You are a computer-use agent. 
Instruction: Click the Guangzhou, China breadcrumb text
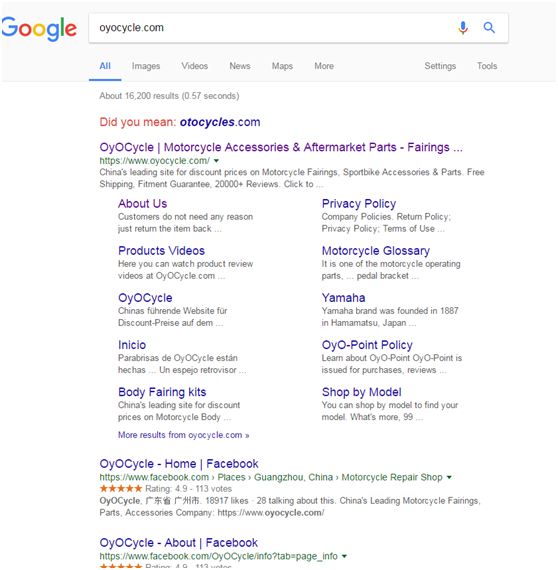[293, 477]
